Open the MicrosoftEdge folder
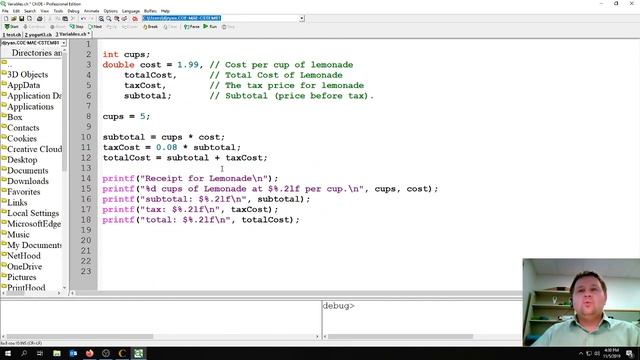 coord(34,224)
